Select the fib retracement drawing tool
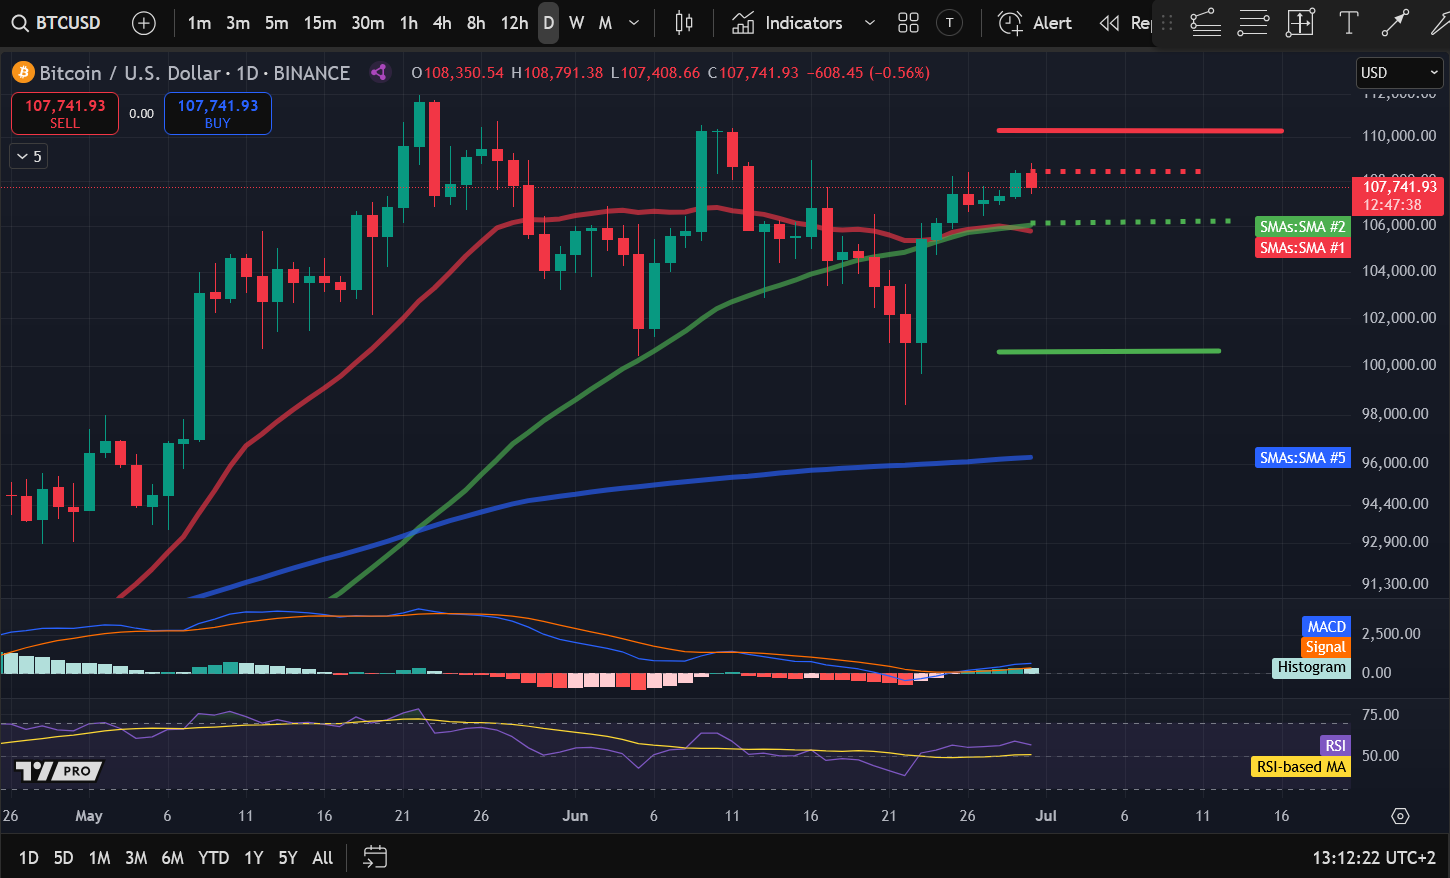Viewport: 1450px width, 878px height. pos(1205,22)
